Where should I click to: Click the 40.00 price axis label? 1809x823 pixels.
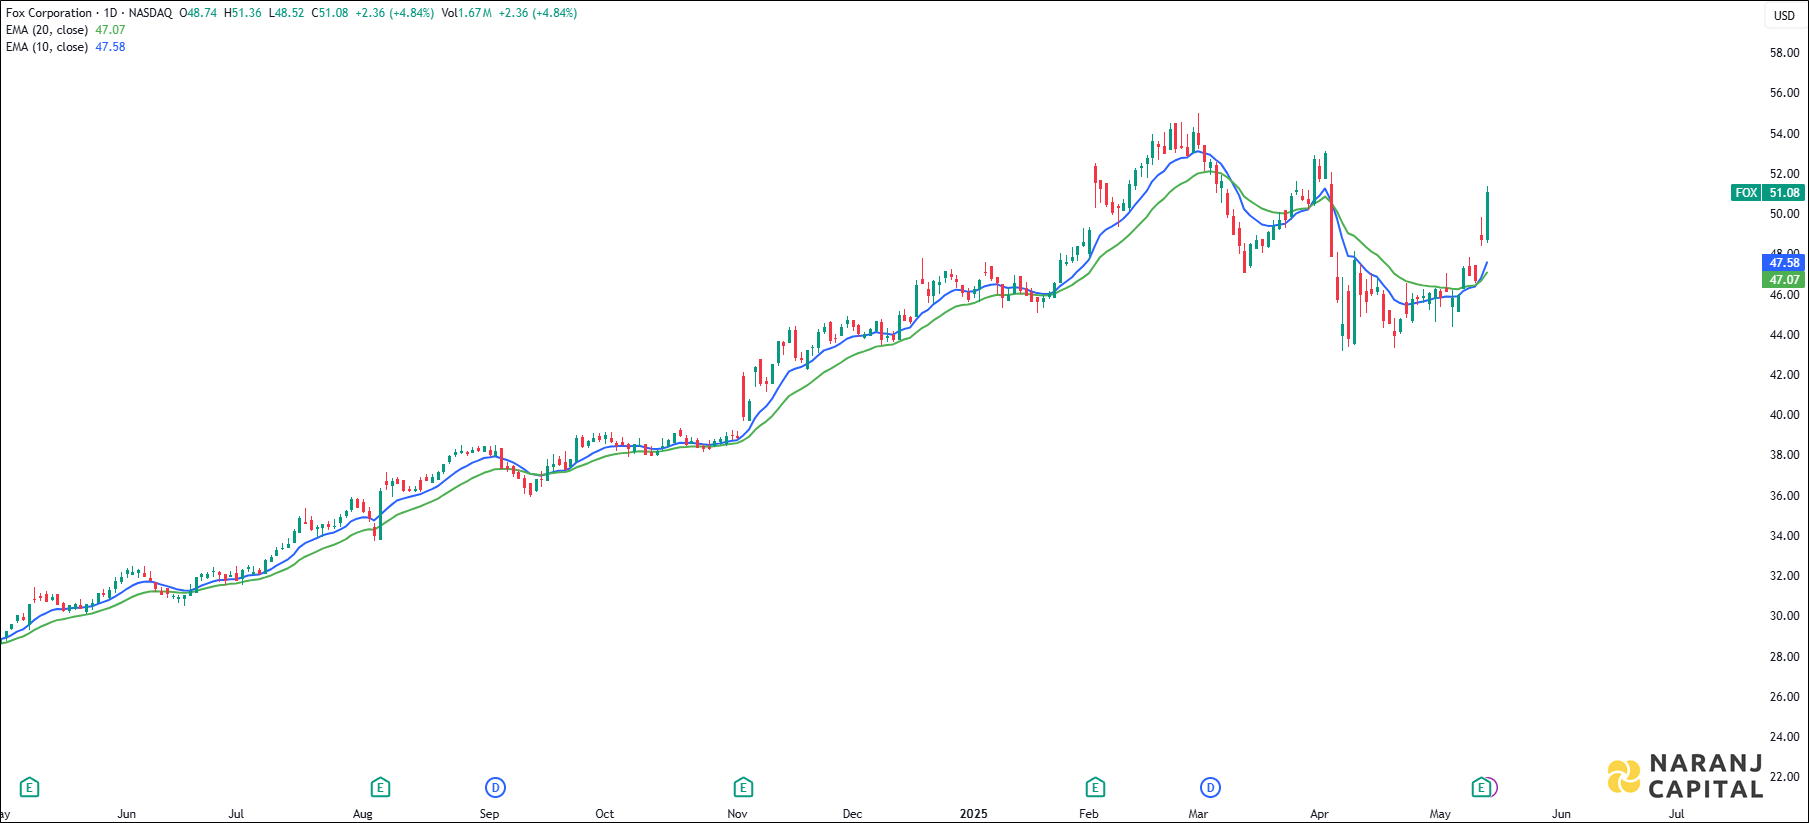(x=1784, y=415)
